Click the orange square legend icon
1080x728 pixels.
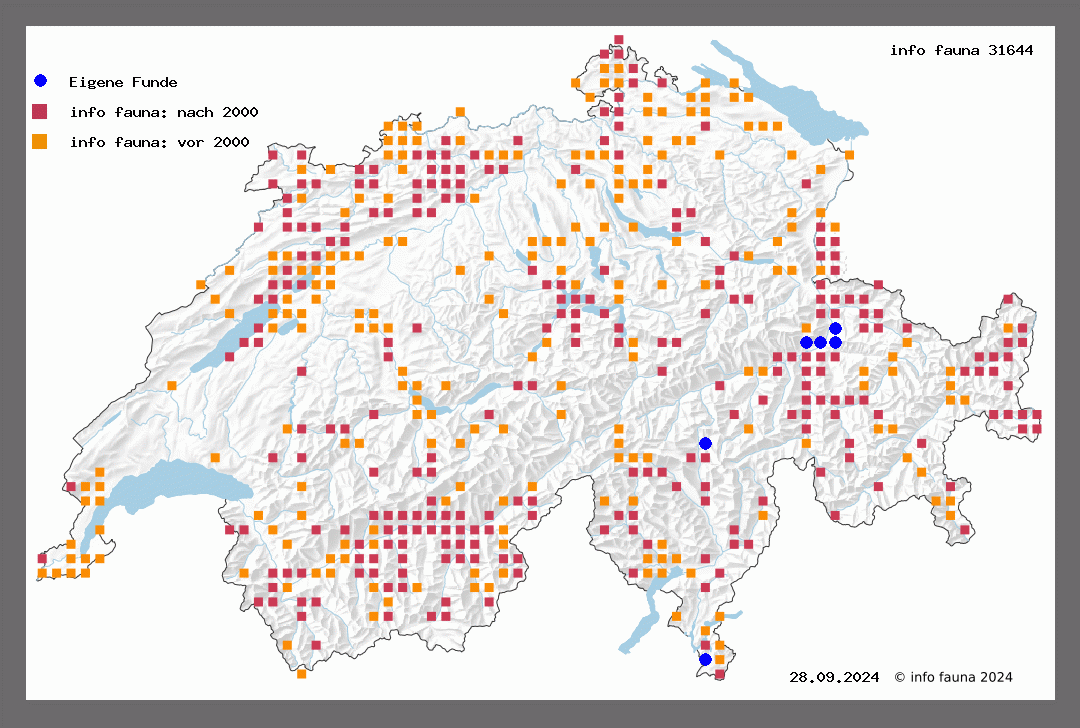click(x=40, y=141)
